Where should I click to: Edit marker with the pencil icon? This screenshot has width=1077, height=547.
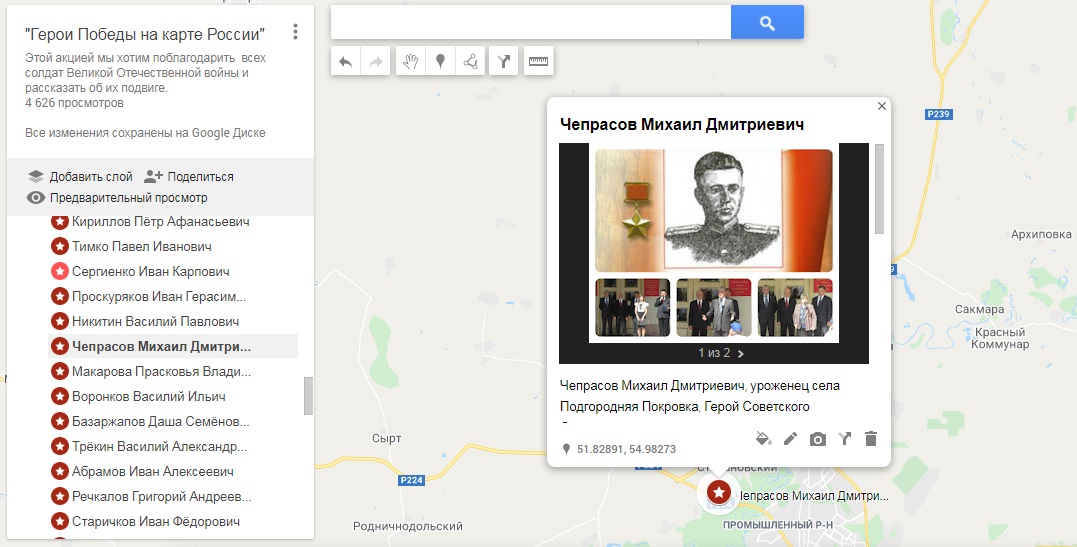point(791,438)
